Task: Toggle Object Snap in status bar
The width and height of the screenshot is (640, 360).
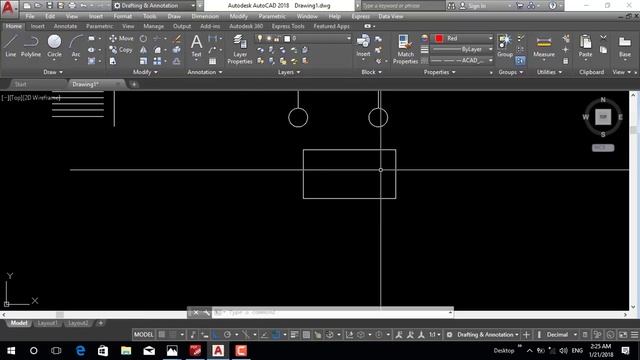Action: coord(276,335)
